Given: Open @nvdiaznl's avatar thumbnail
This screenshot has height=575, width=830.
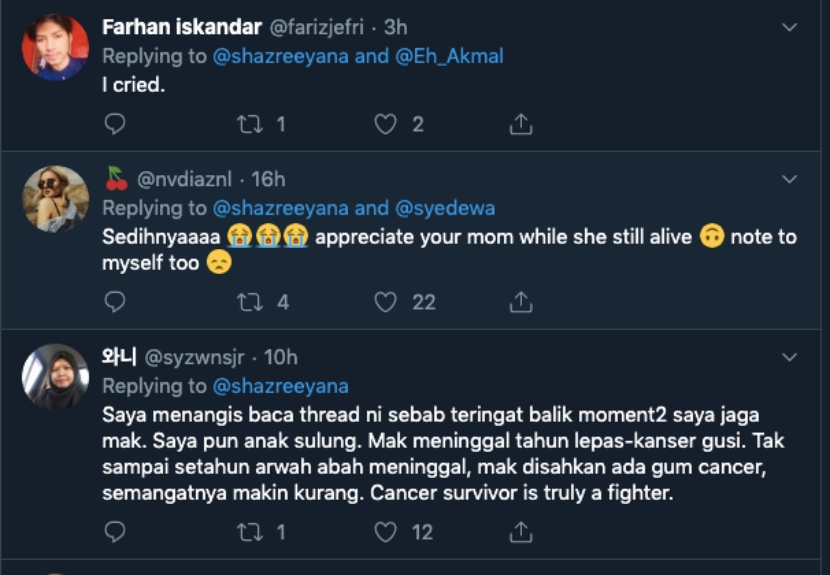Looking at the screenshot, I should (56, 198).
